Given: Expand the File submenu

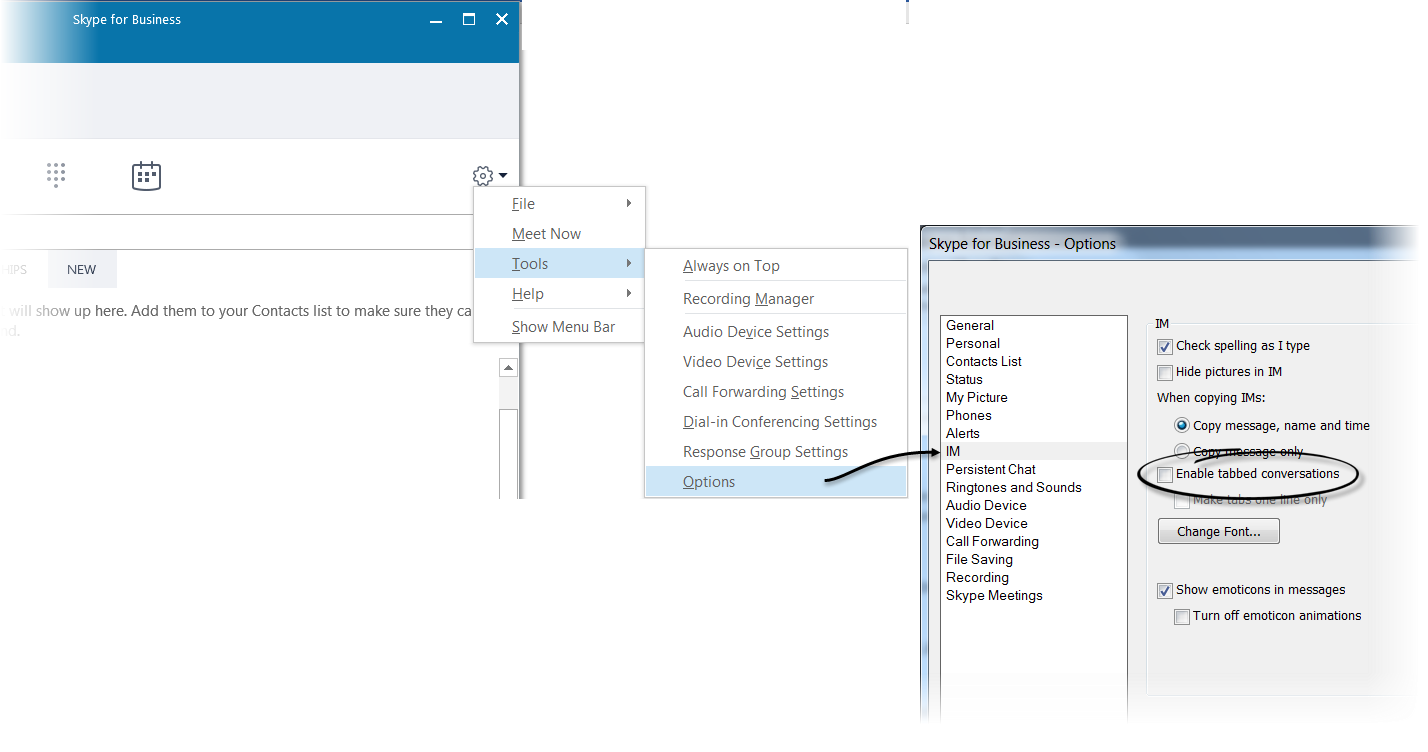Looking at the screenshot, I should [x=523, y=203].
